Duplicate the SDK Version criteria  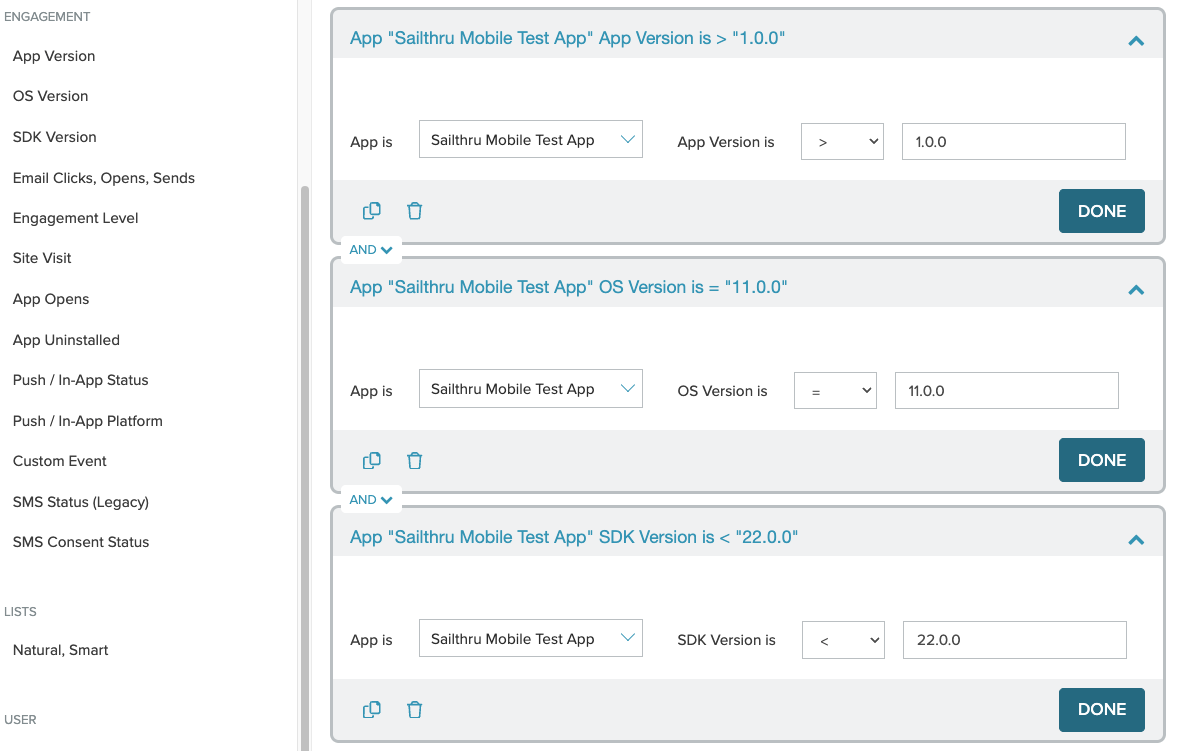tap(371, 709)
